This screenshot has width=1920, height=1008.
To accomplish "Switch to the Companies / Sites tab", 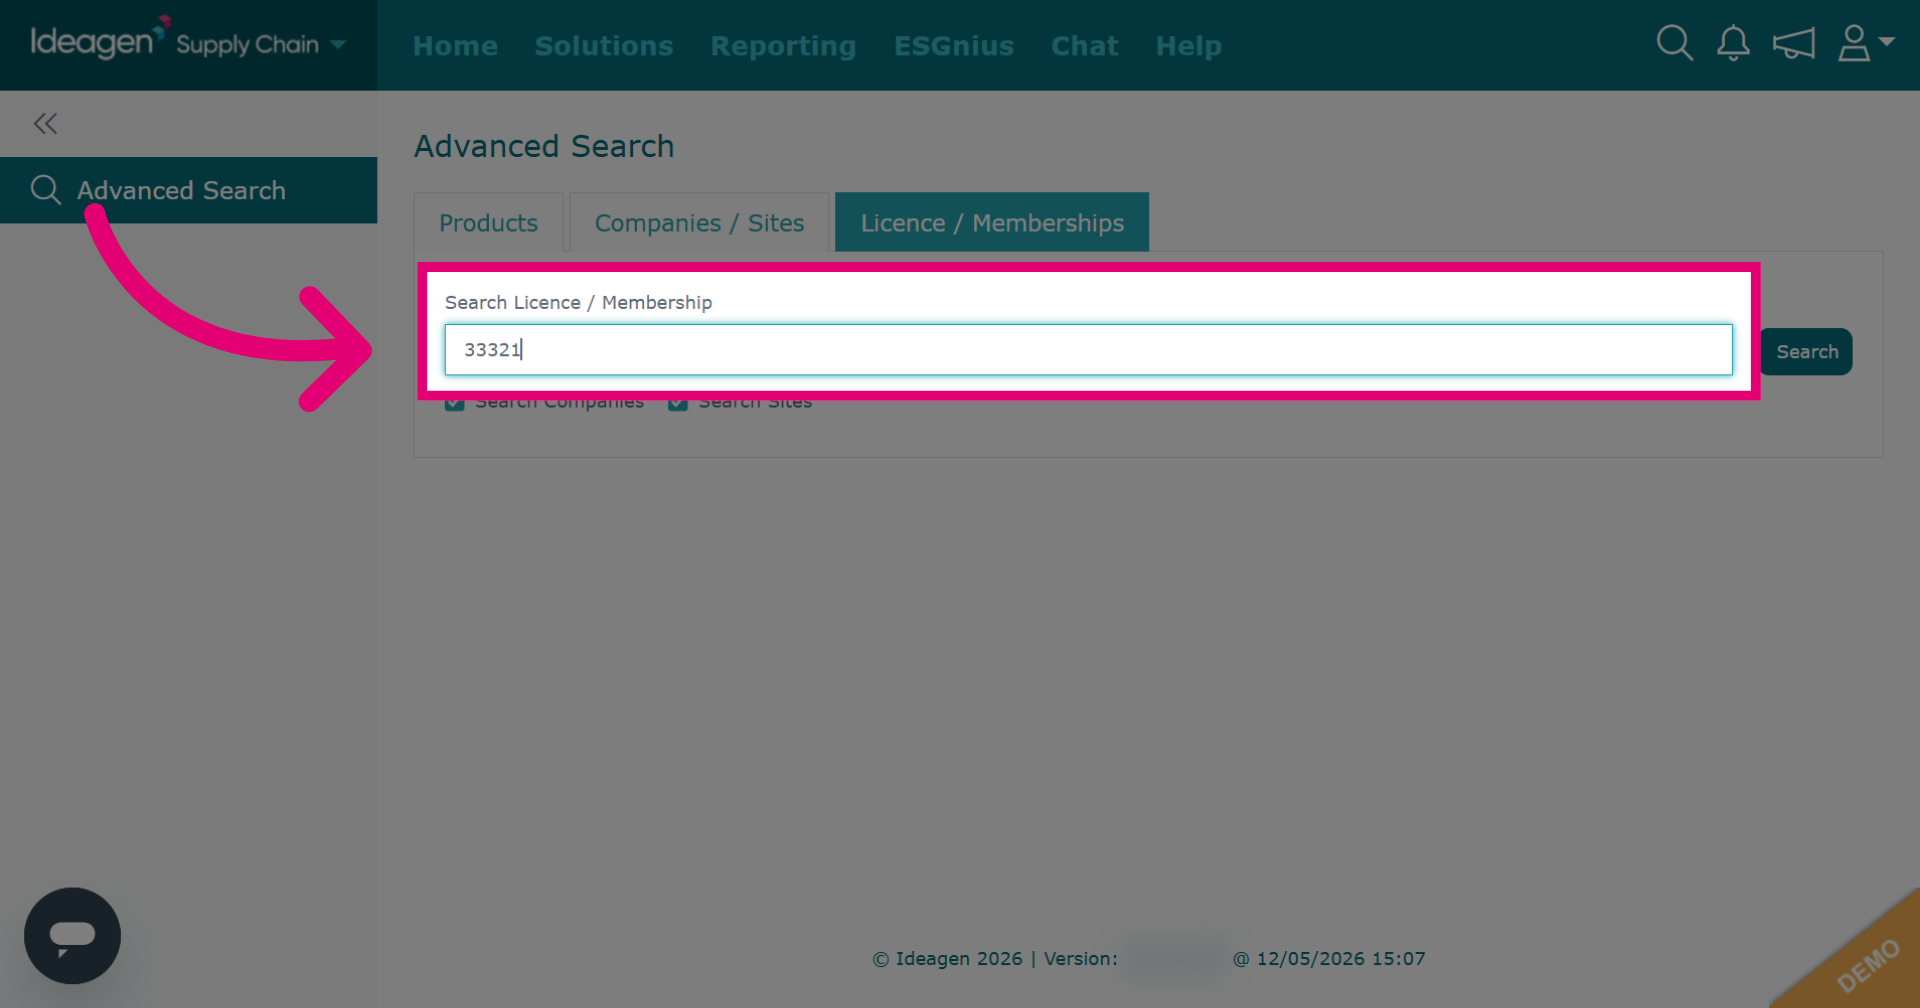I will click(x=699, y=222).
